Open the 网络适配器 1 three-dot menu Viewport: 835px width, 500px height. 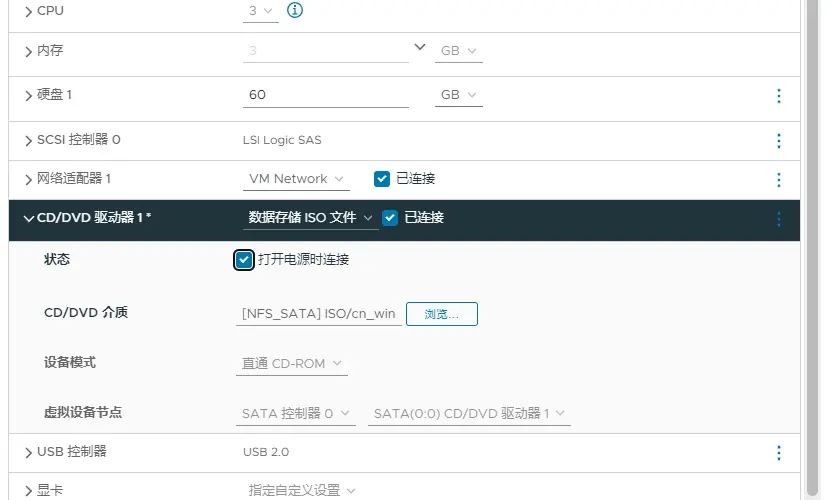point(779,179)
